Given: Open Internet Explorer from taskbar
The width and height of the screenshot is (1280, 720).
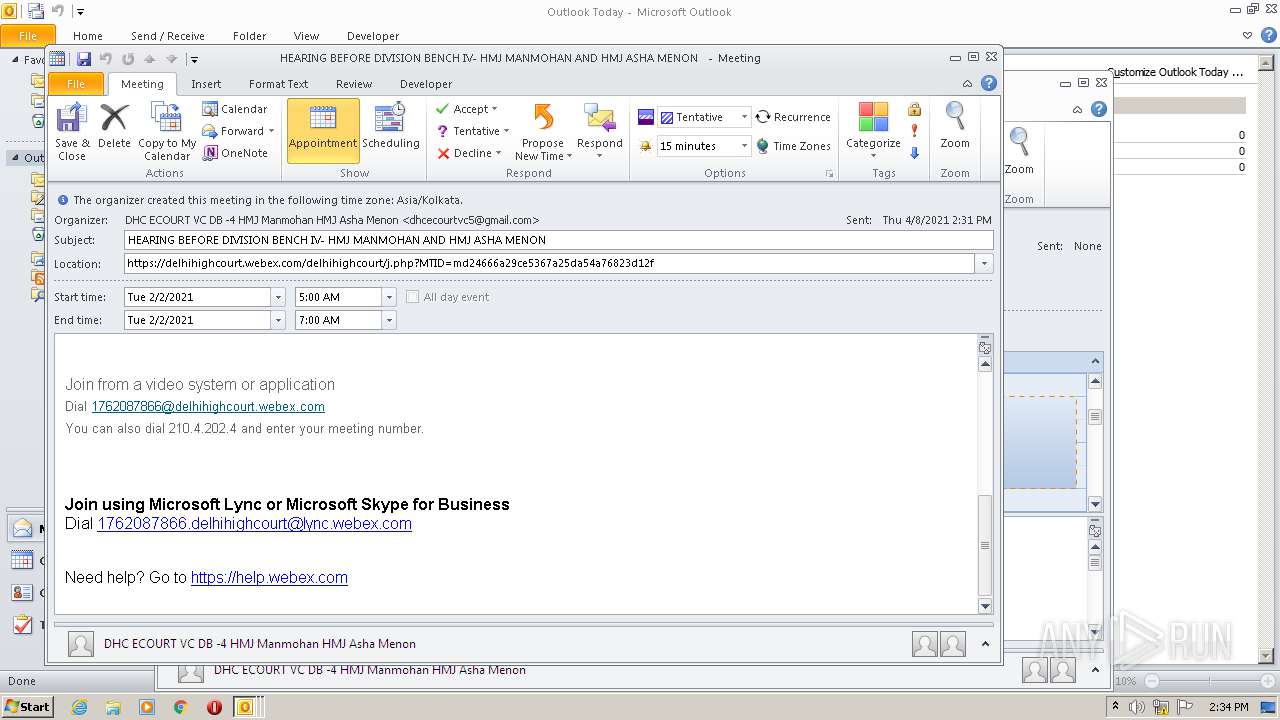Looking at the screenshot, I should (79, 707).
